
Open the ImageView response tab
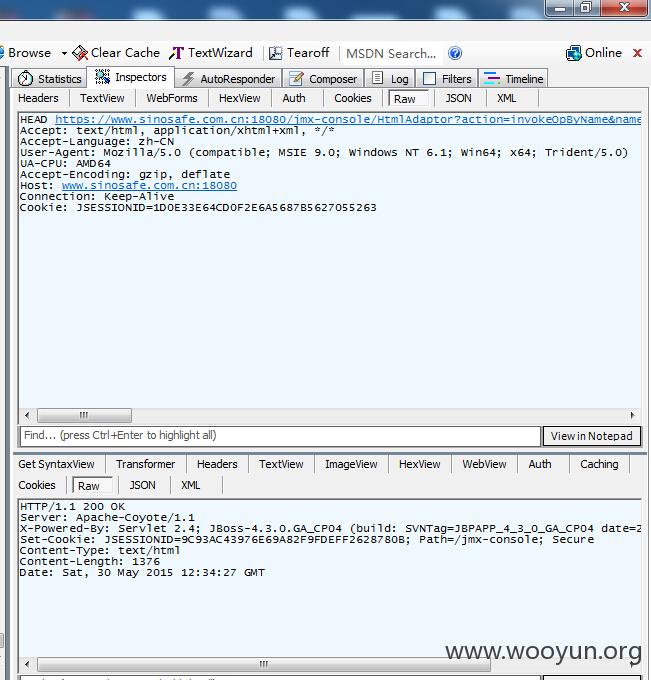coord(351,464)
